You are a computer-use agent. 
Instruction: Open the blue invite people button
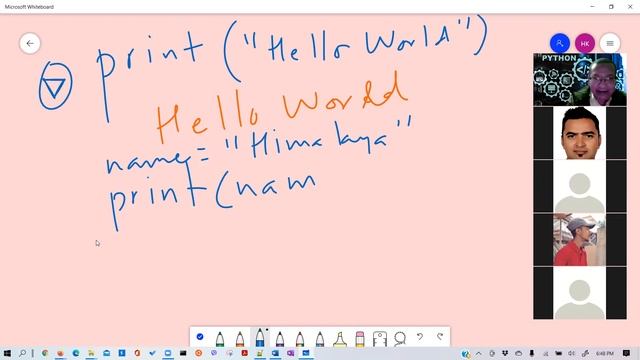pos(560,43)
